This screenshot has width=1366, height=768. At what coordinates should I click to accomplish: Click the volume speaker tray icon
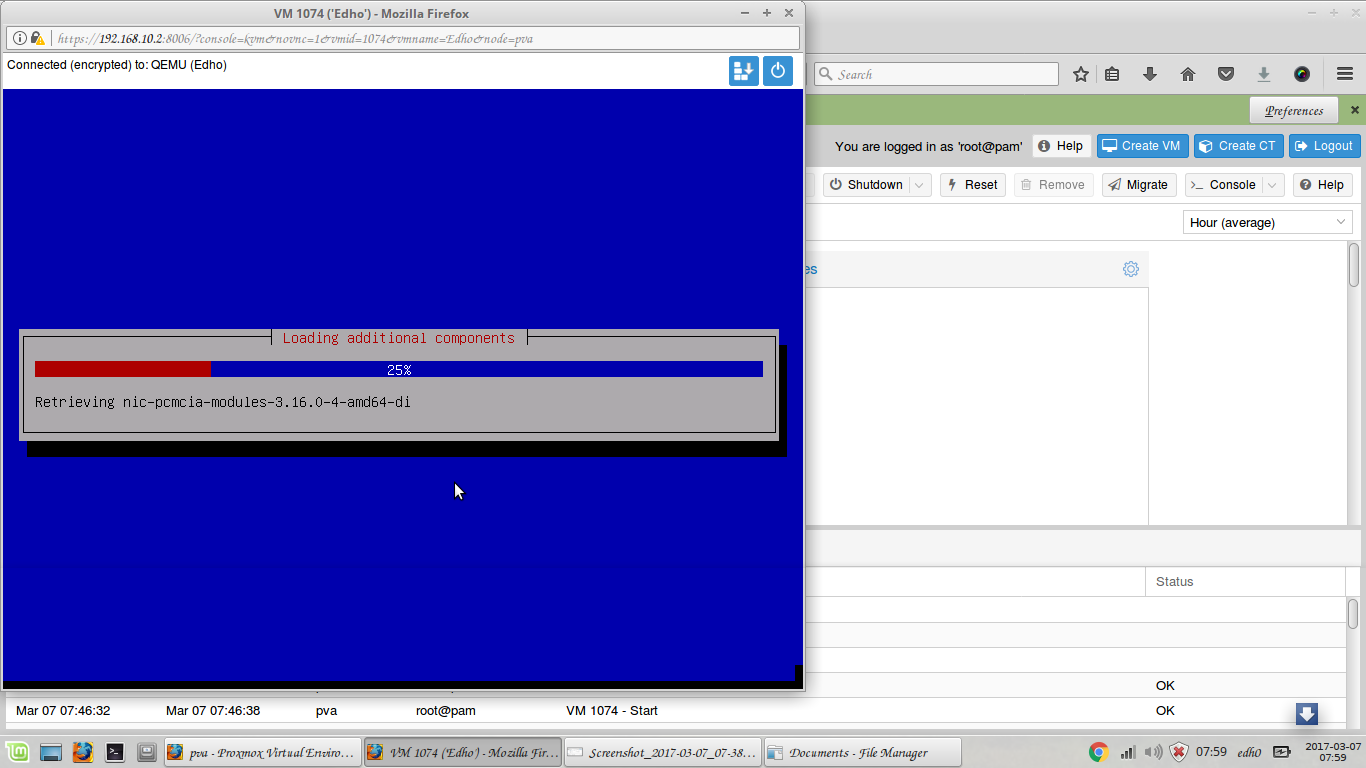1153,752
